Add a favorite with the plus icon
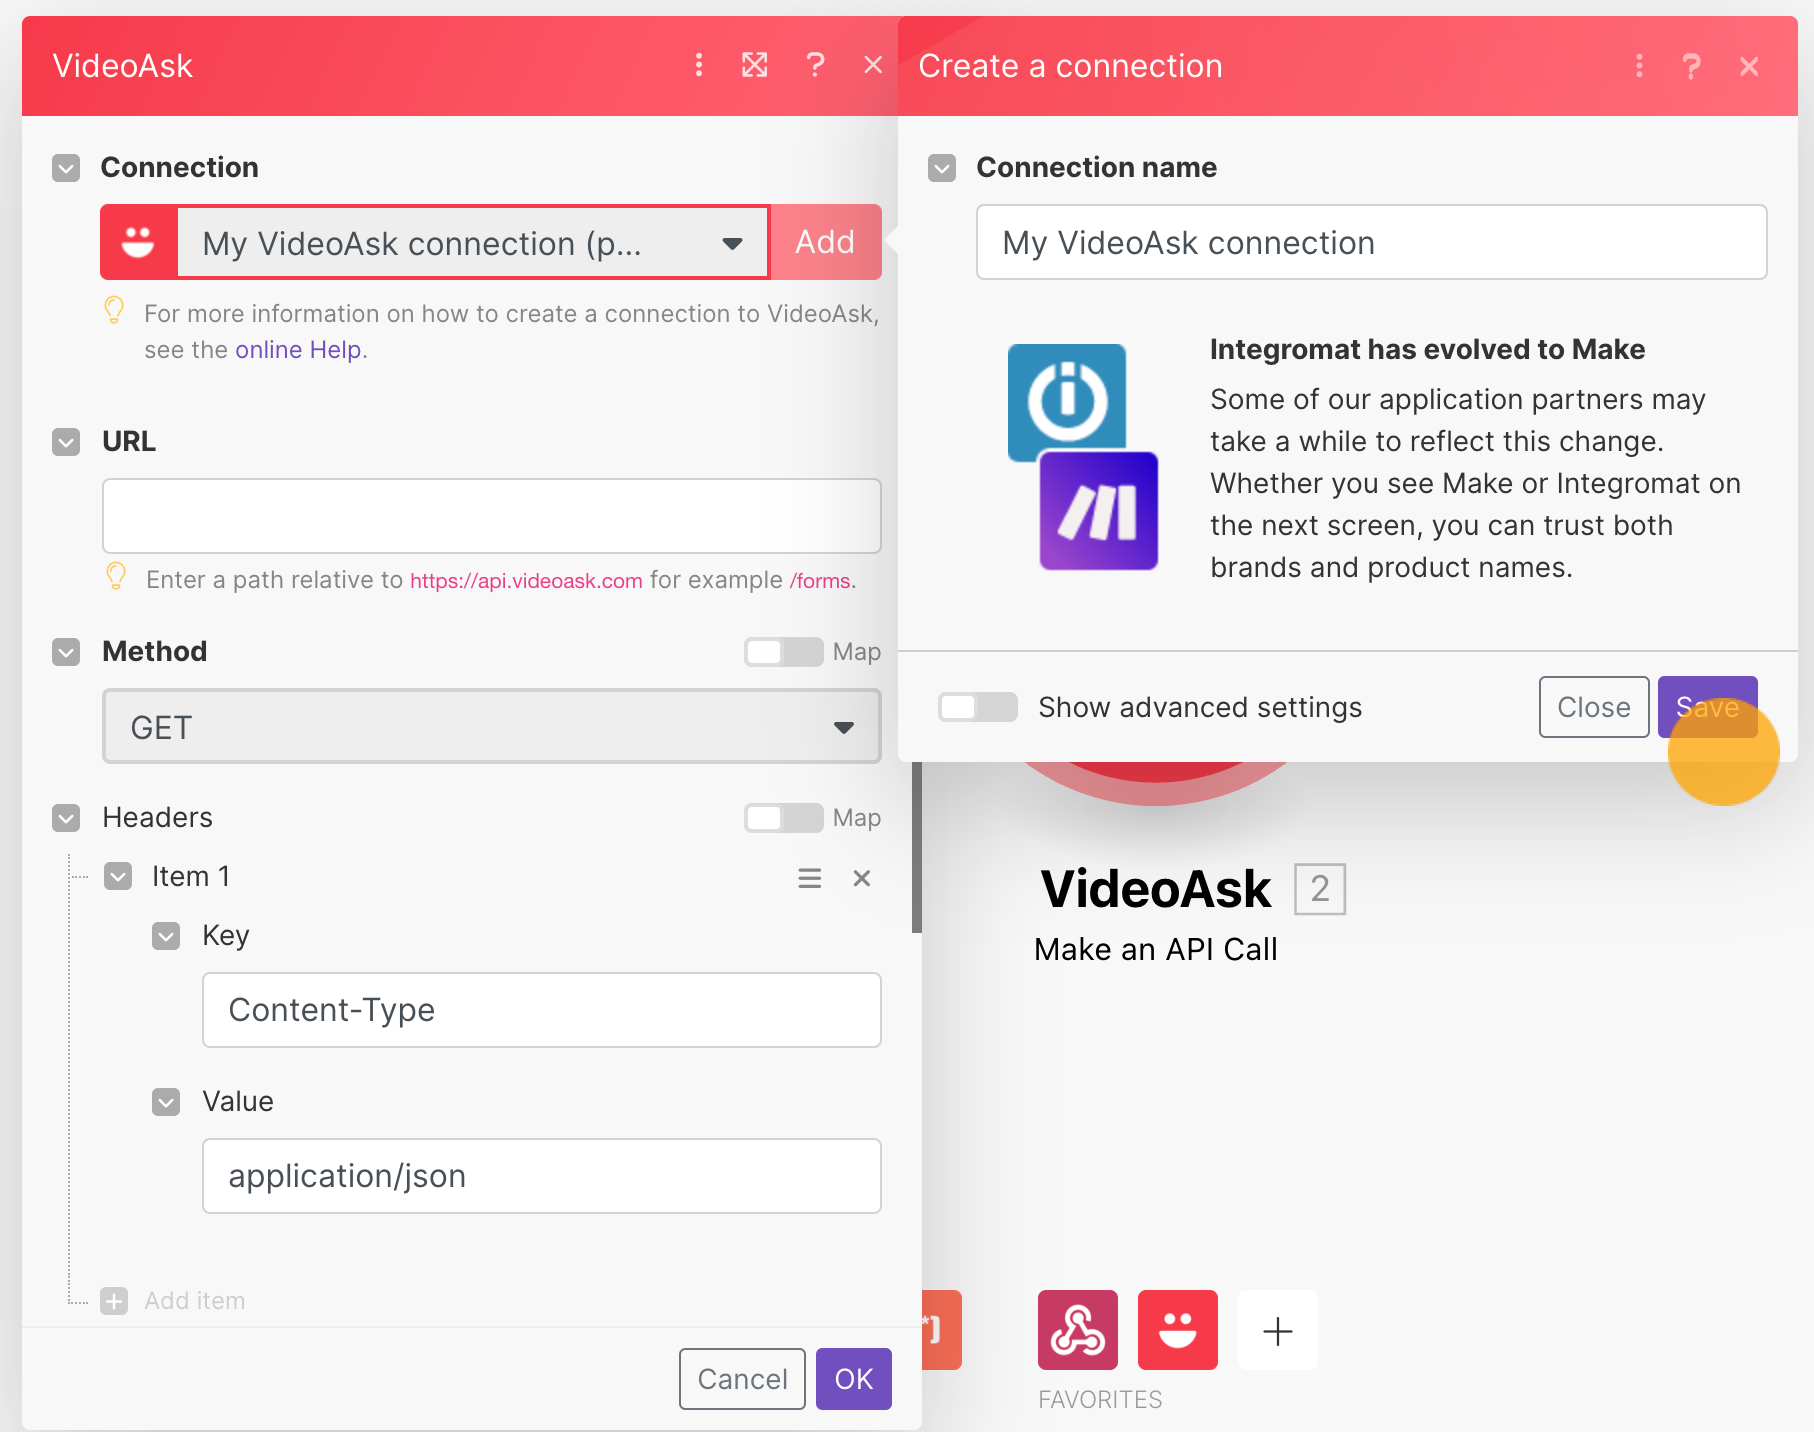This screenshot has height=1432, width=1814. 1278,1330
